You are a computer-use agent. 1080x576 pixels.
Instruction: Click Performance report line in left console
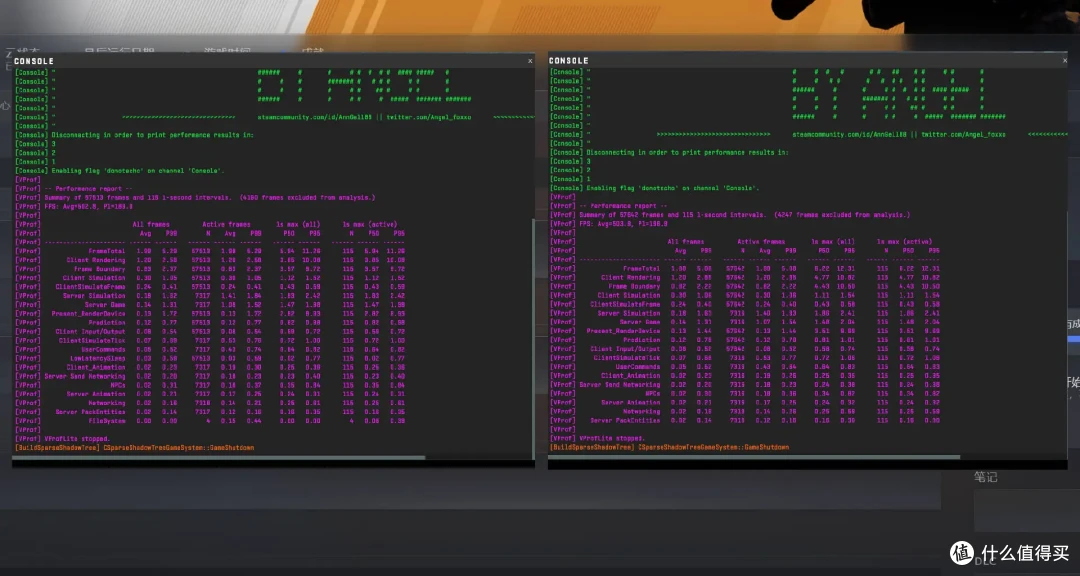(x=74, y=189)
